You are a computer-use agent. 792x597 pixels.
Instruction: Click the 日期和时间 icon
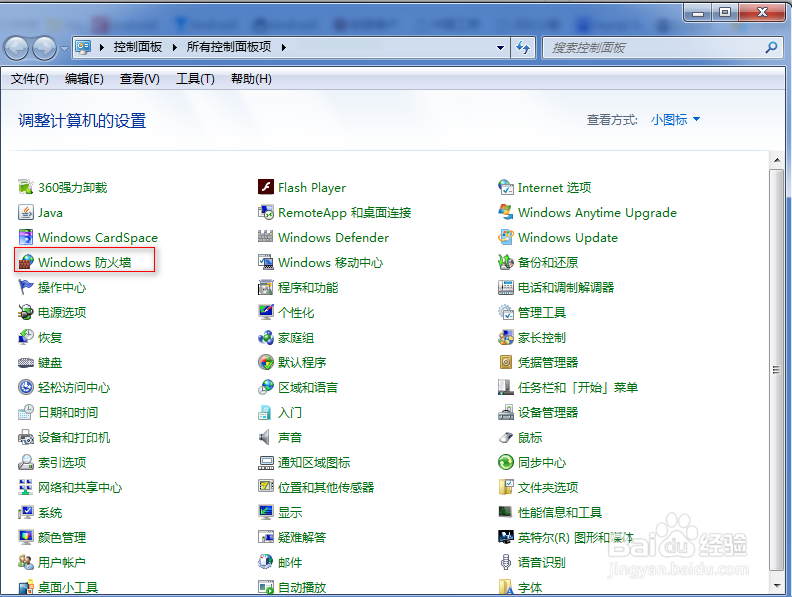26,412
